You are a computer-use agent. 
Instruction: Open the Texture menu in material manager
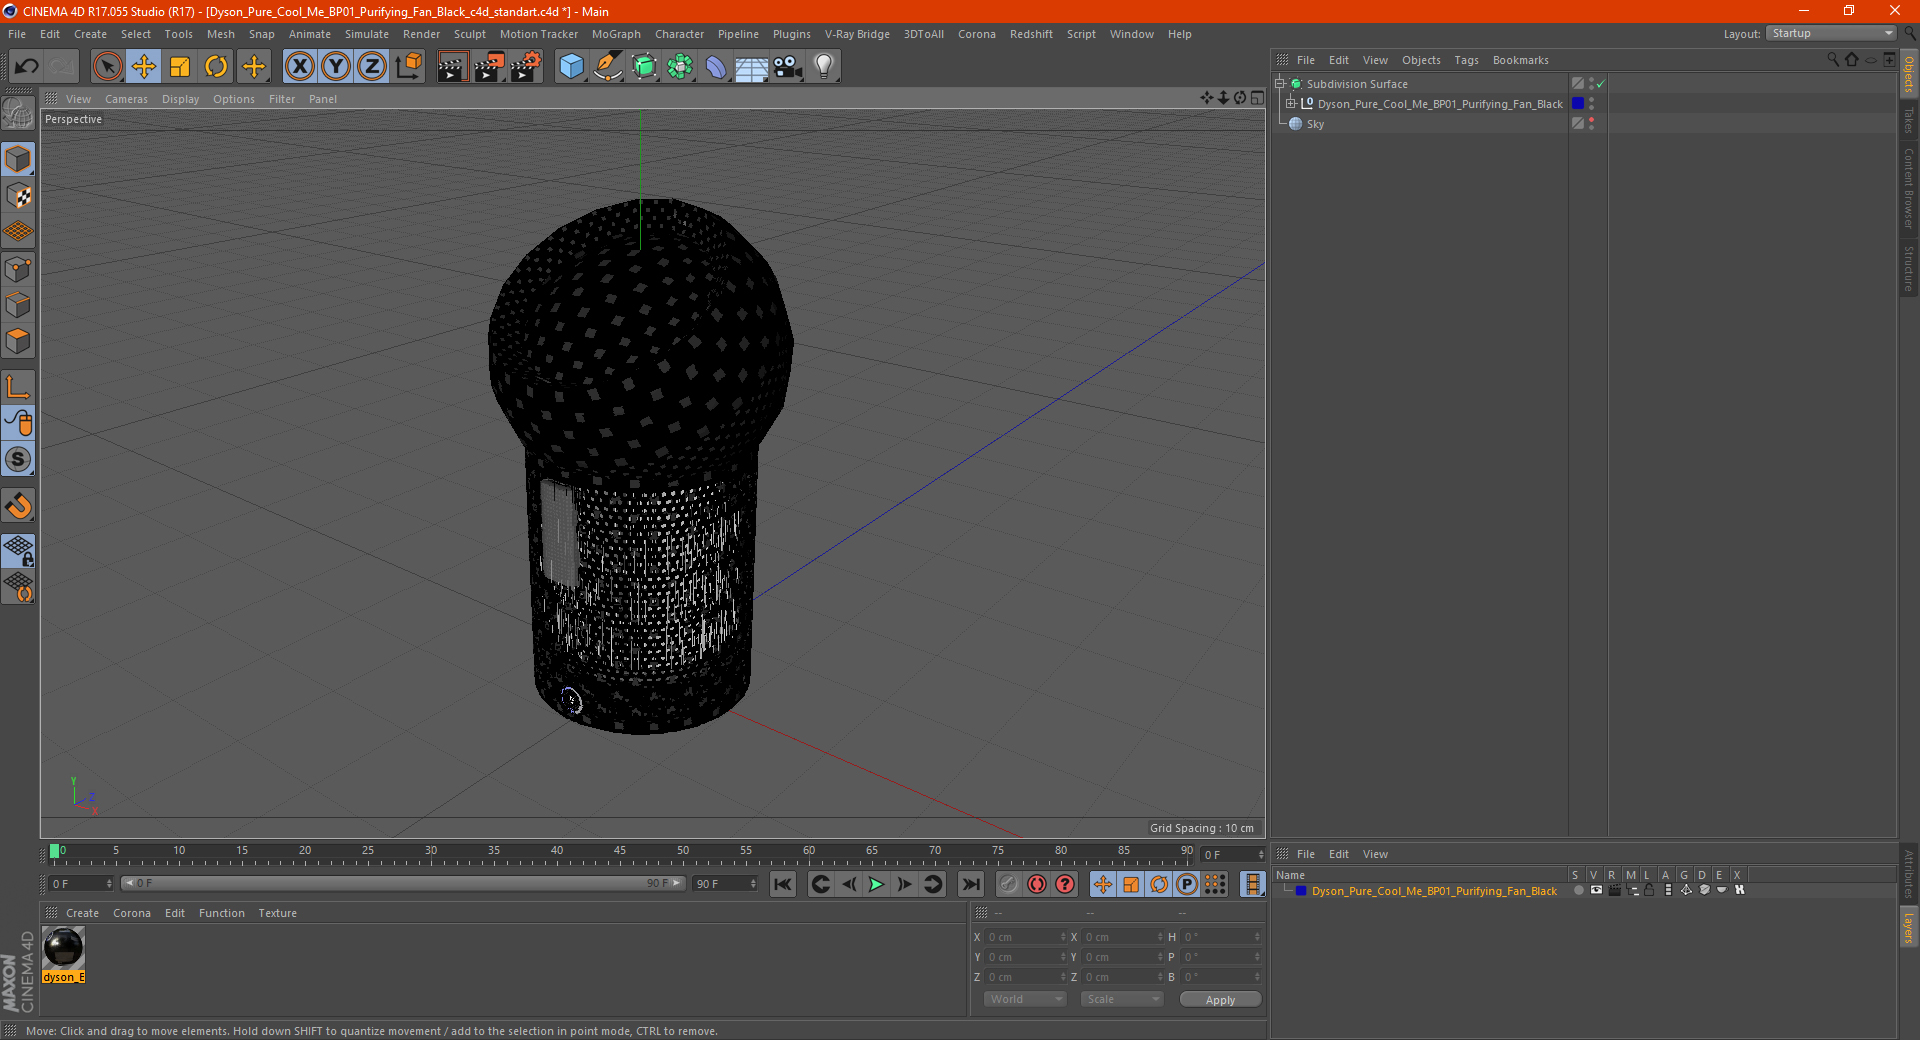pyautogui.click(x=277, y=913)
